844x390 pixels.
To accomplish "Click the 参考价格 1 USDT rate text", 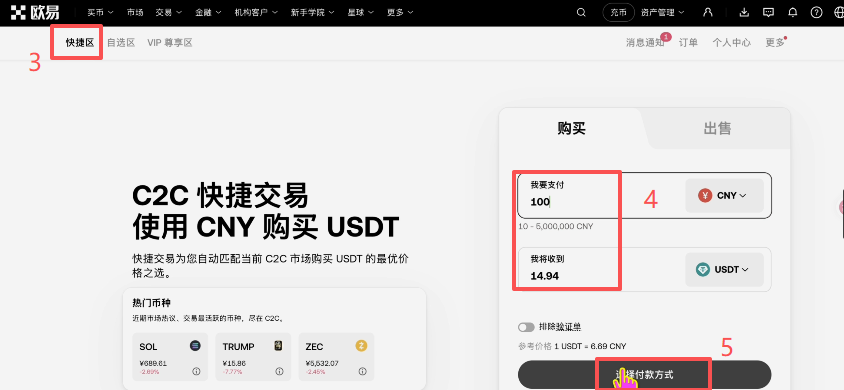I will point(572,346).
